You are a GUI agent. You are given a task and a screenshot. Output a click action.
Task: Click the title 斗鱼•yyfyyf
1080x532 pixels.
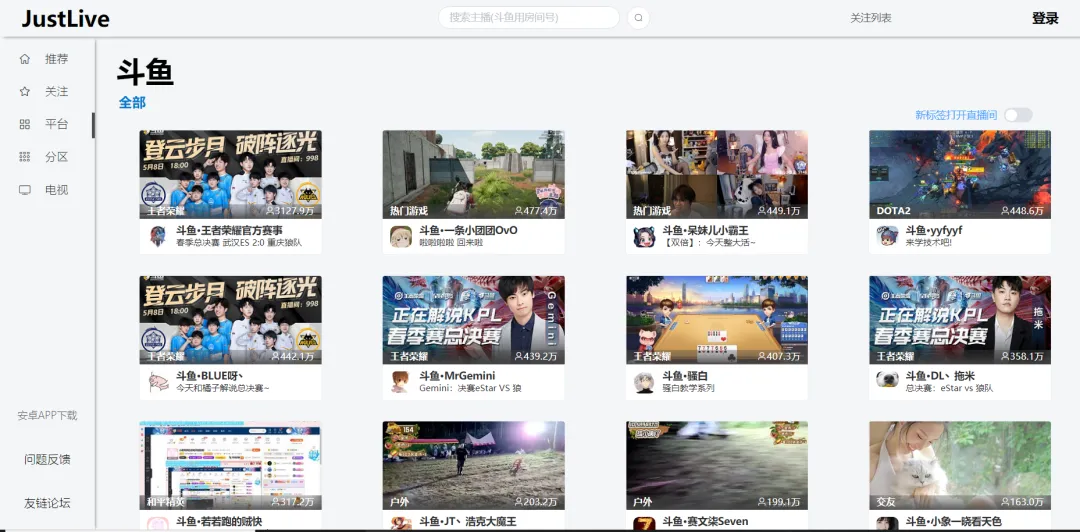coord(934,230)
